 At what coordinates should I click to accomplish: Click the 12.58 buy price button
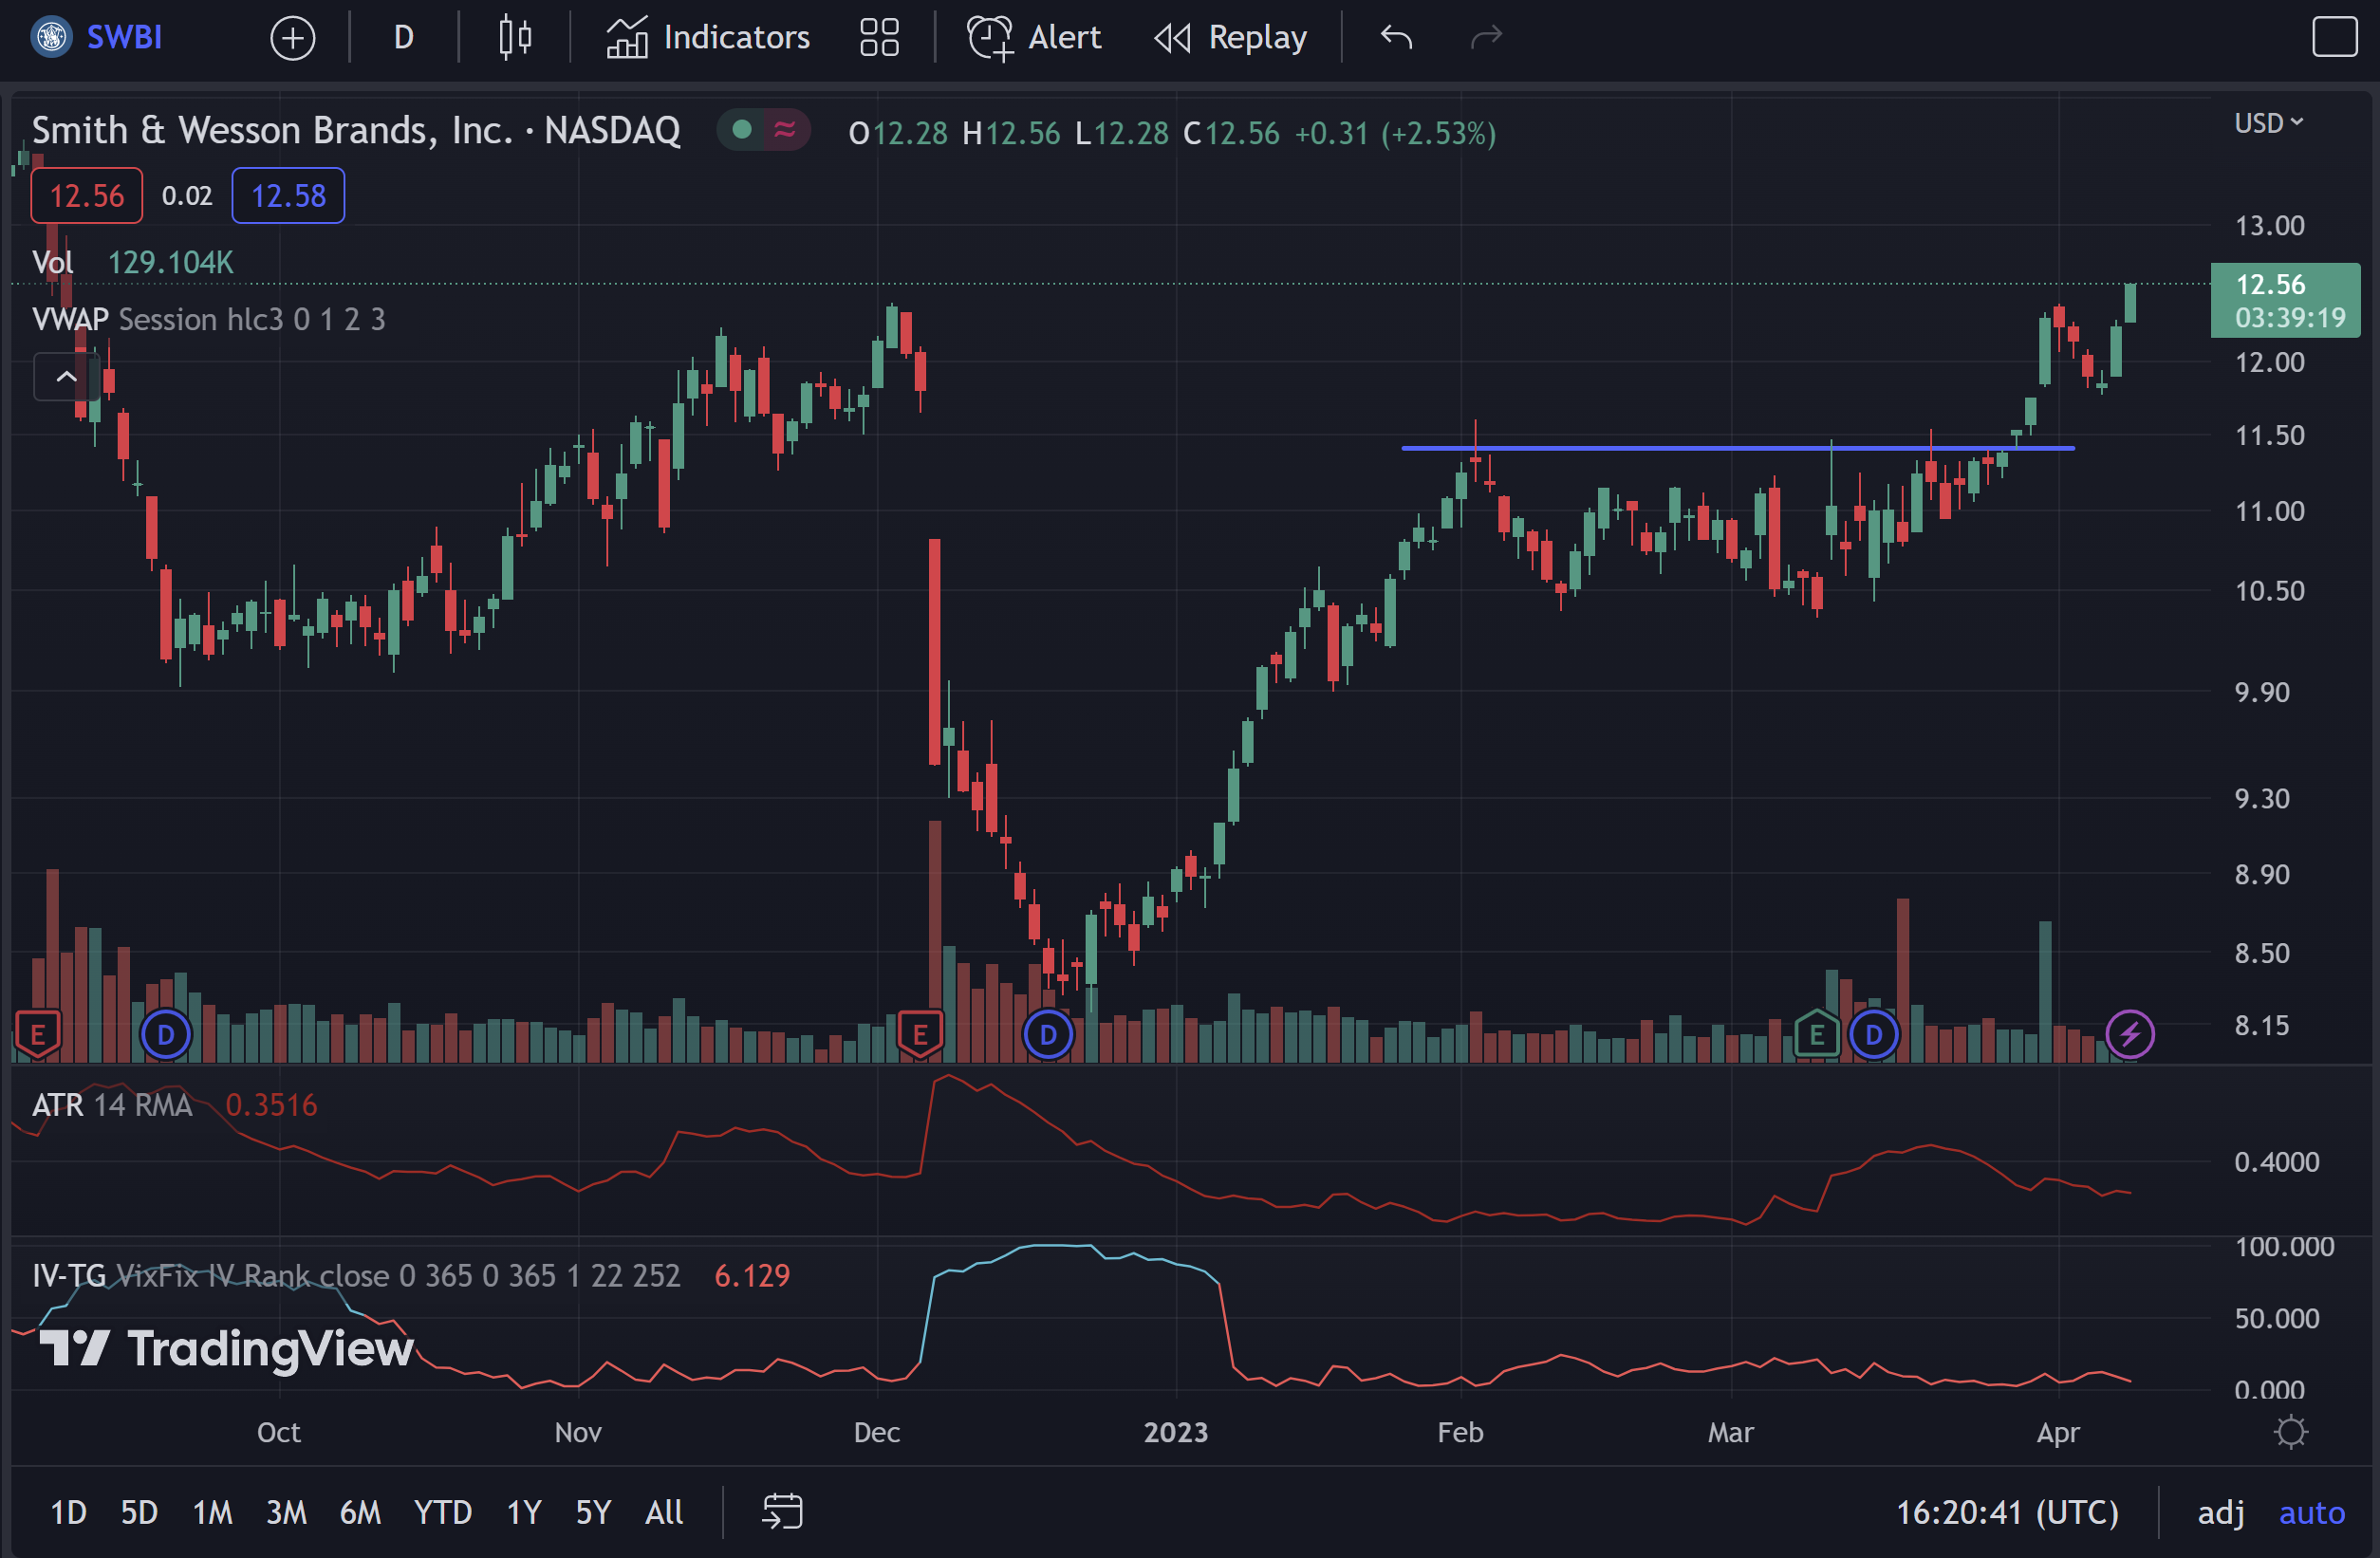(x=288, y=196)
